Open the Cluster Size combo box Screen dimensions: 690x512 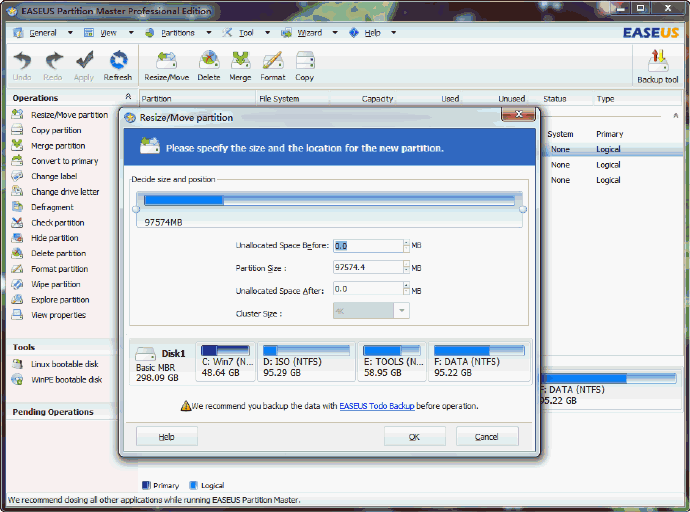[371, 311]
